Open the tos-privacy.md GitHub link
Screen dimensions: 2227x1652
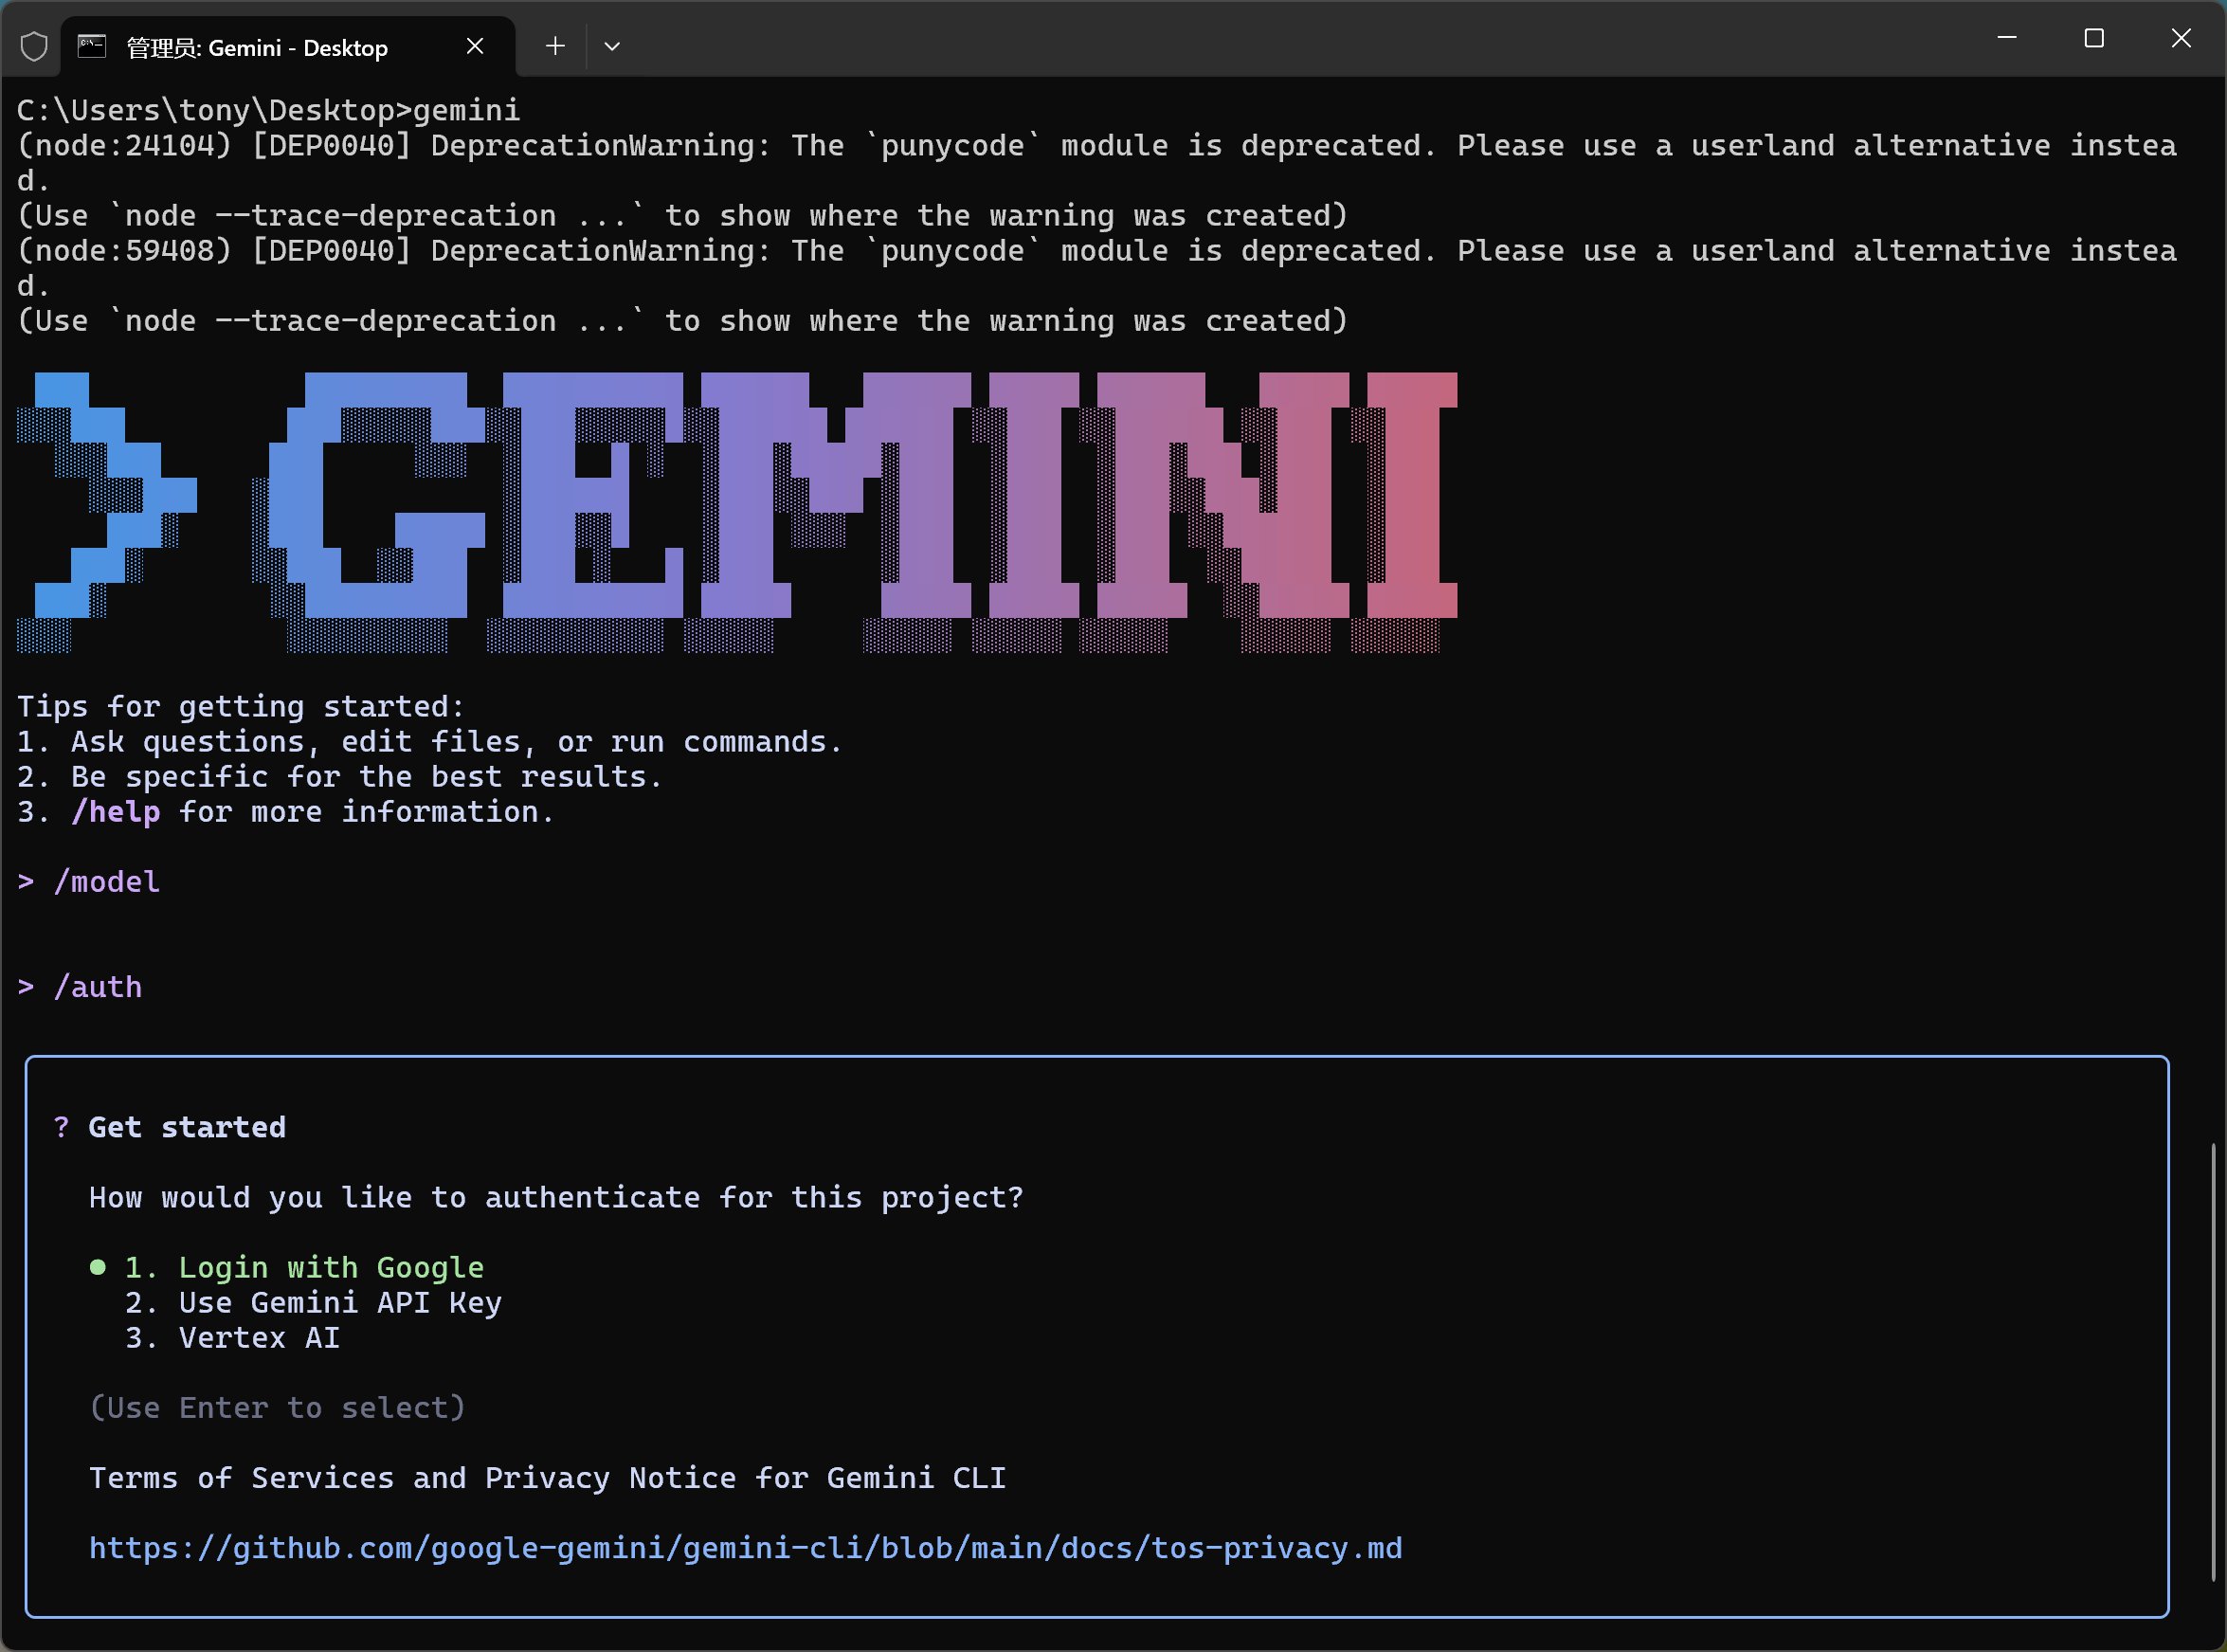tap(745, 1547)
